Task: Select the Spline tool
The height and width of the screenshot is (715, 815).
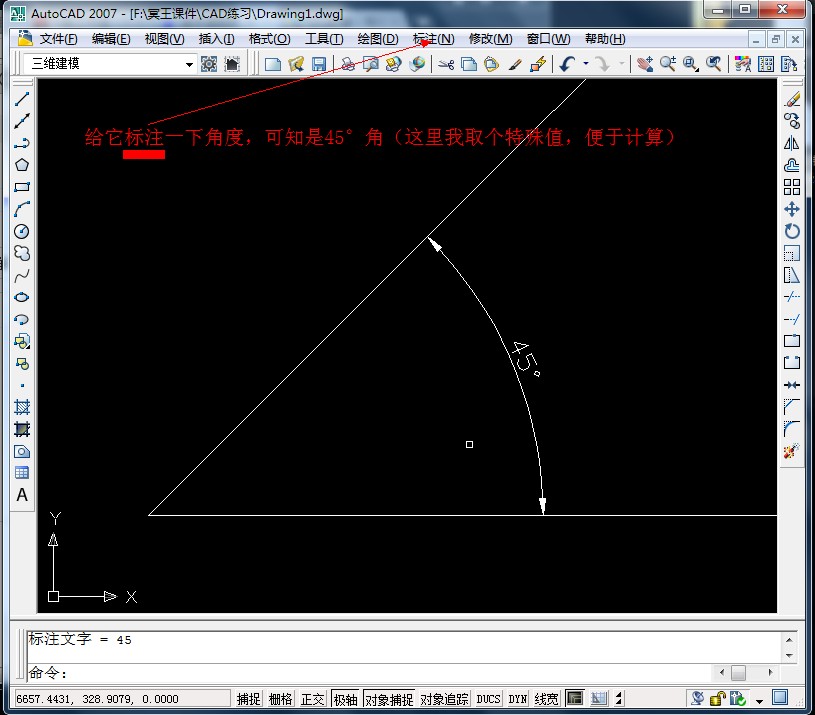Action: 22,275
